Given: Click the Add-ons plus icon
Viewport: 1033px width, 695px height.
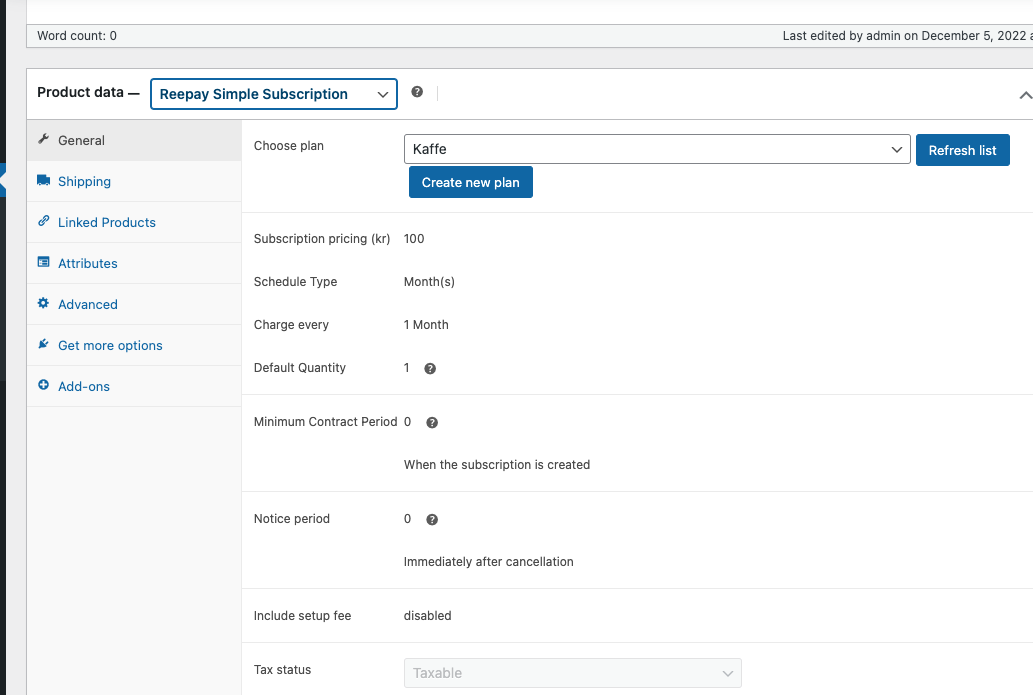Looking at the screenshot, I should [x=44, y=385].
